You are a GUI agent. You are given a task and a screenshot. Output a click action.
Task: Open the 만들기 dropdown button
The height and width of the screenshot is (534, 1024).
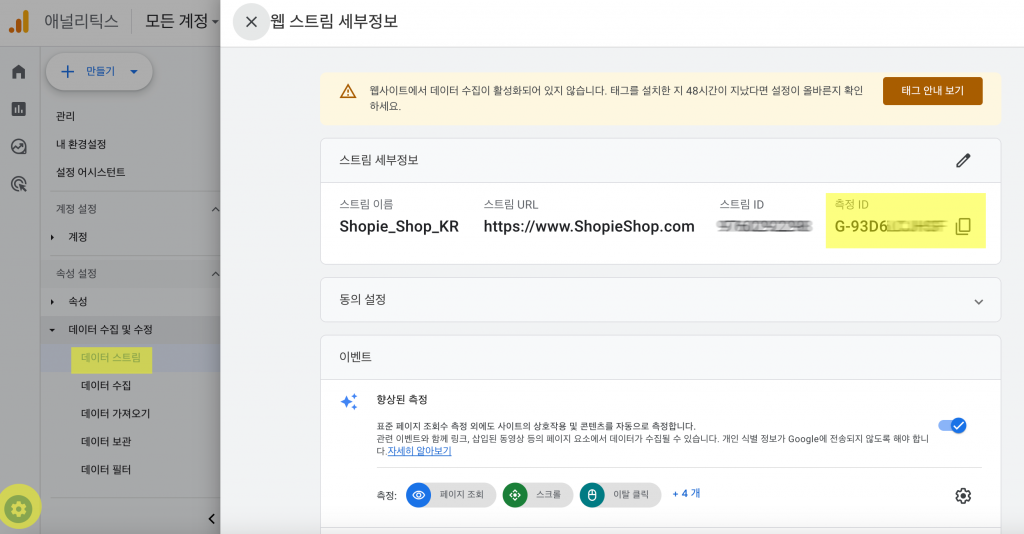pyautogui.click(x=99, y=72)
